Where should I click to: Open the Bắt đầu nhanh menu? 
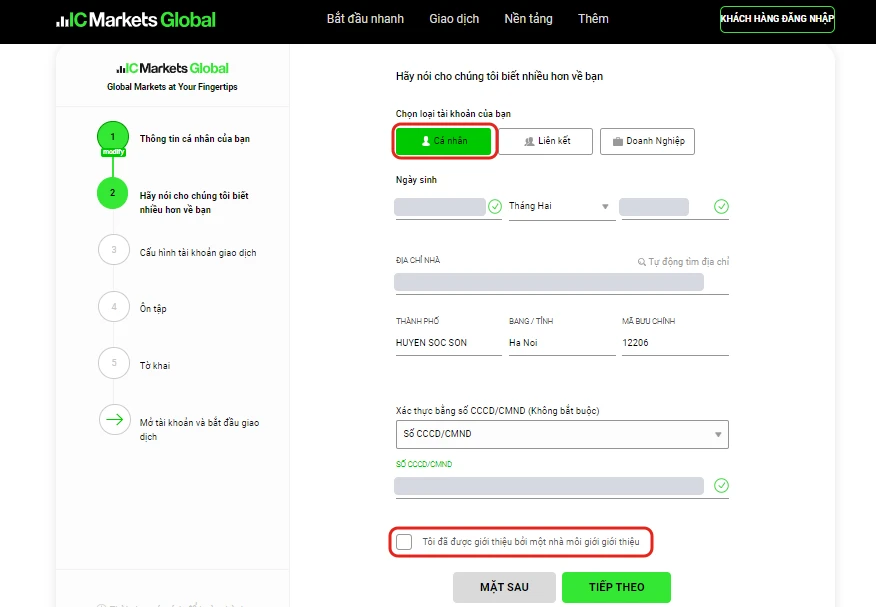tap(365, 19)
